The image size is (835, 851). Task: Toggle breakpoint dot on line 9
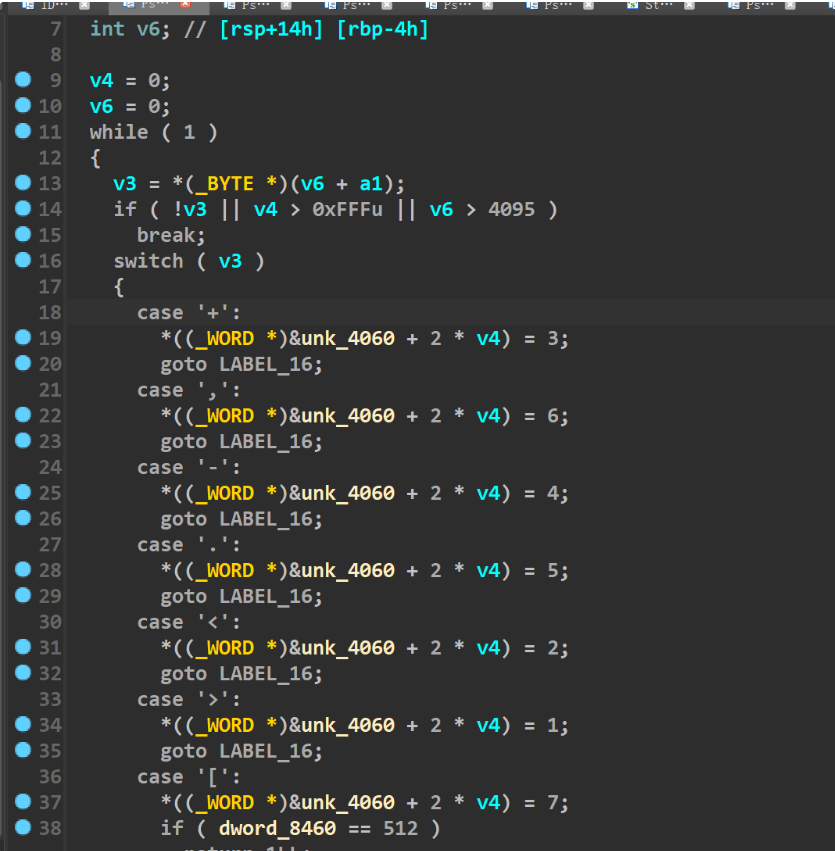(24, 80)
